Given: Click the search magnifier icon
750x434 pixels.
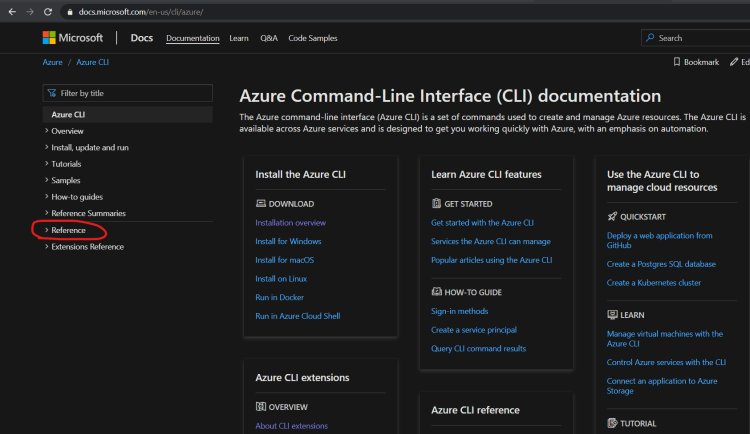Looking at the screenshot, I should tap(651, 38).
